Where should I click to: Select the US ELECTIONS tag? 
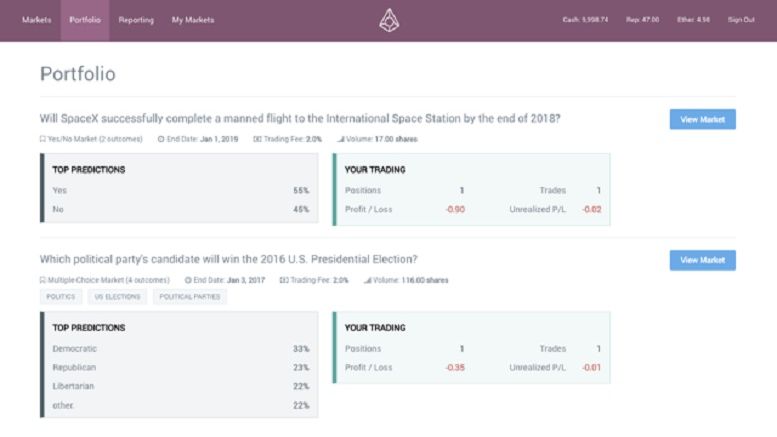pos(117,297)
